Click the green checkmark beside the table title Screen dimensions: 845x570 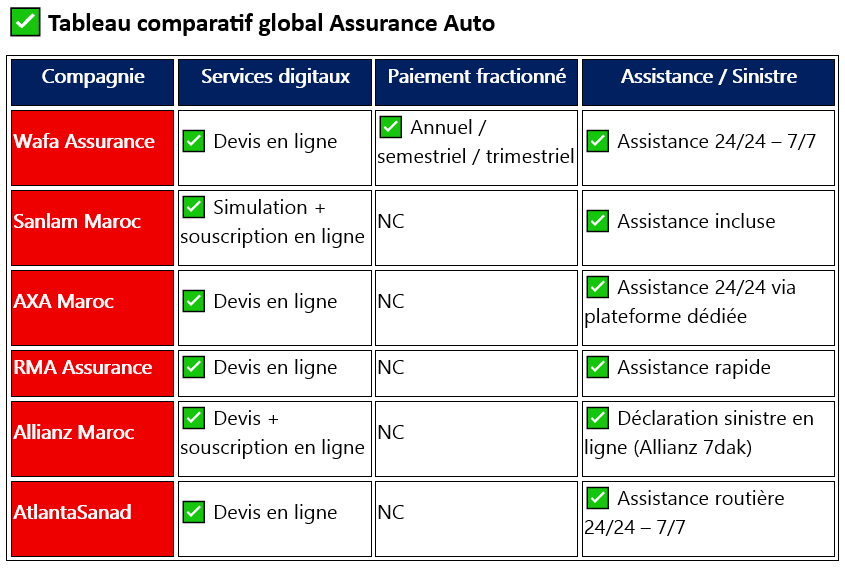tap(27, 21)
